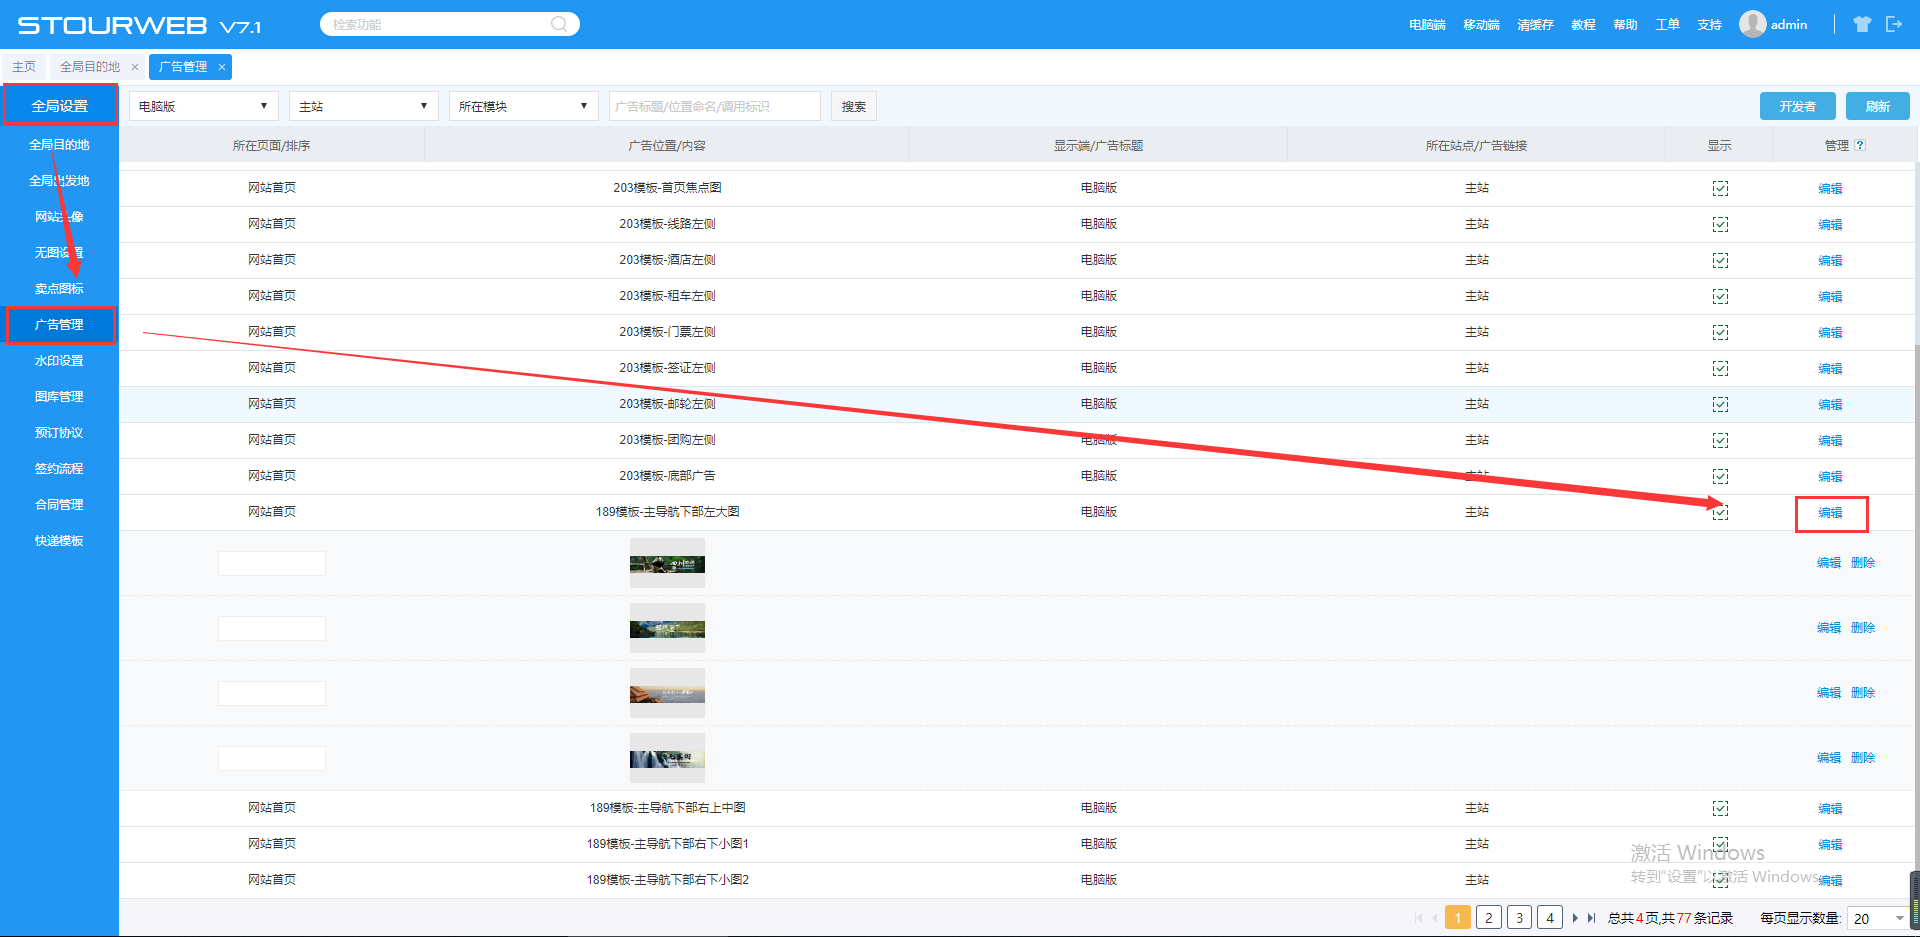Open the 电脑版 platform dropdown

pyautogui.click(x=203, y=106)
